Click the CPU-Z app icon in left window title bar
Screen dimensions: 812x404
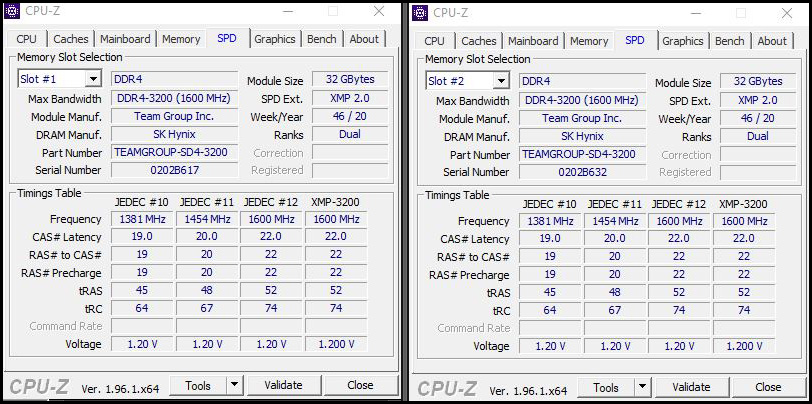(11, 11)
